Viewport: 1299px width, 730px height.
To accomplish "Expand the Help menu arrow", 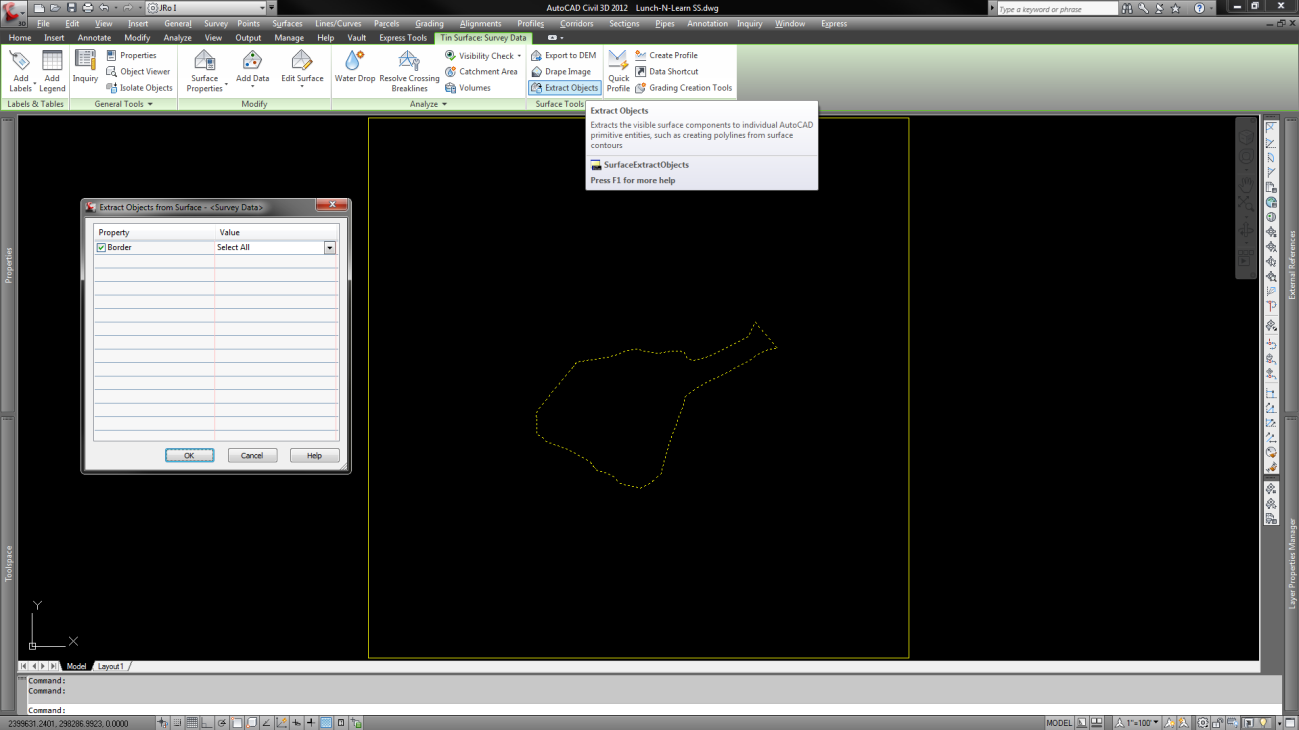I will pyautogui.click(x=1213, y=8).
